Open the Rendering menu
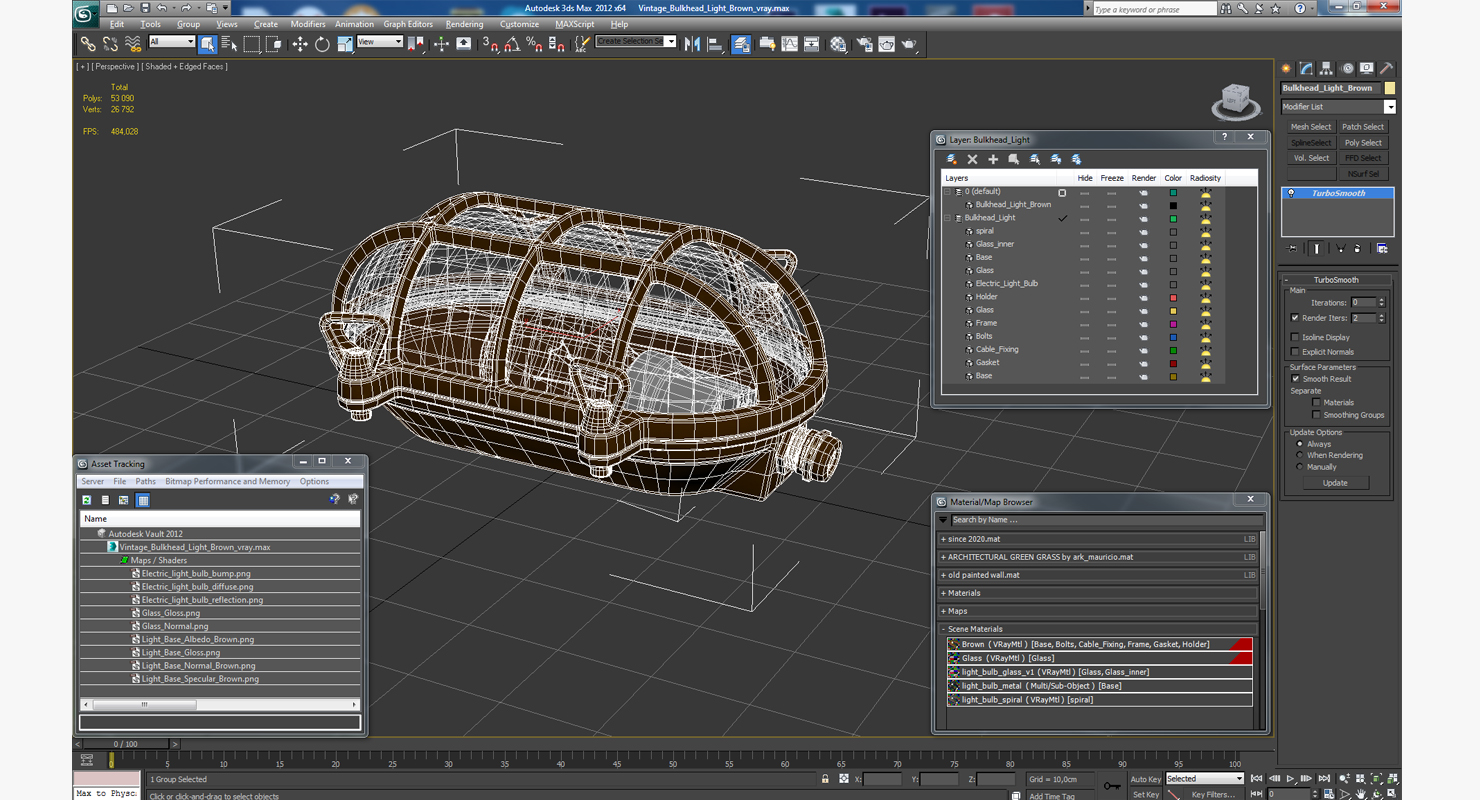1480x800 pixels. pyautogui.click(x=464, y=24)
